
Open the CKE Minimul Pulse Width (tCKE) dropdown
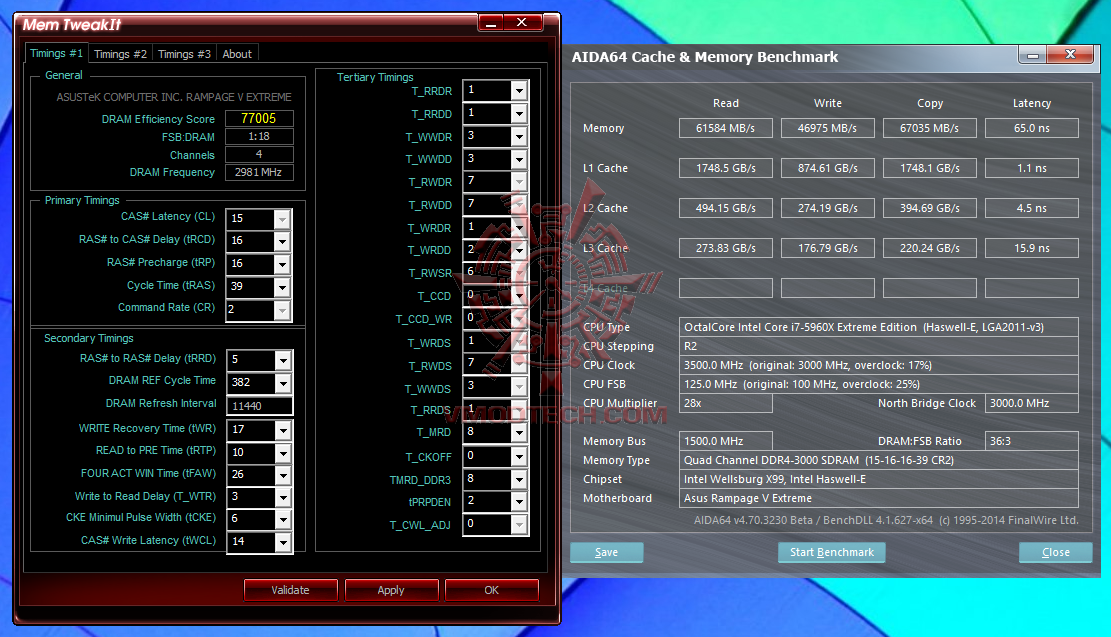(x=283, y=519)
